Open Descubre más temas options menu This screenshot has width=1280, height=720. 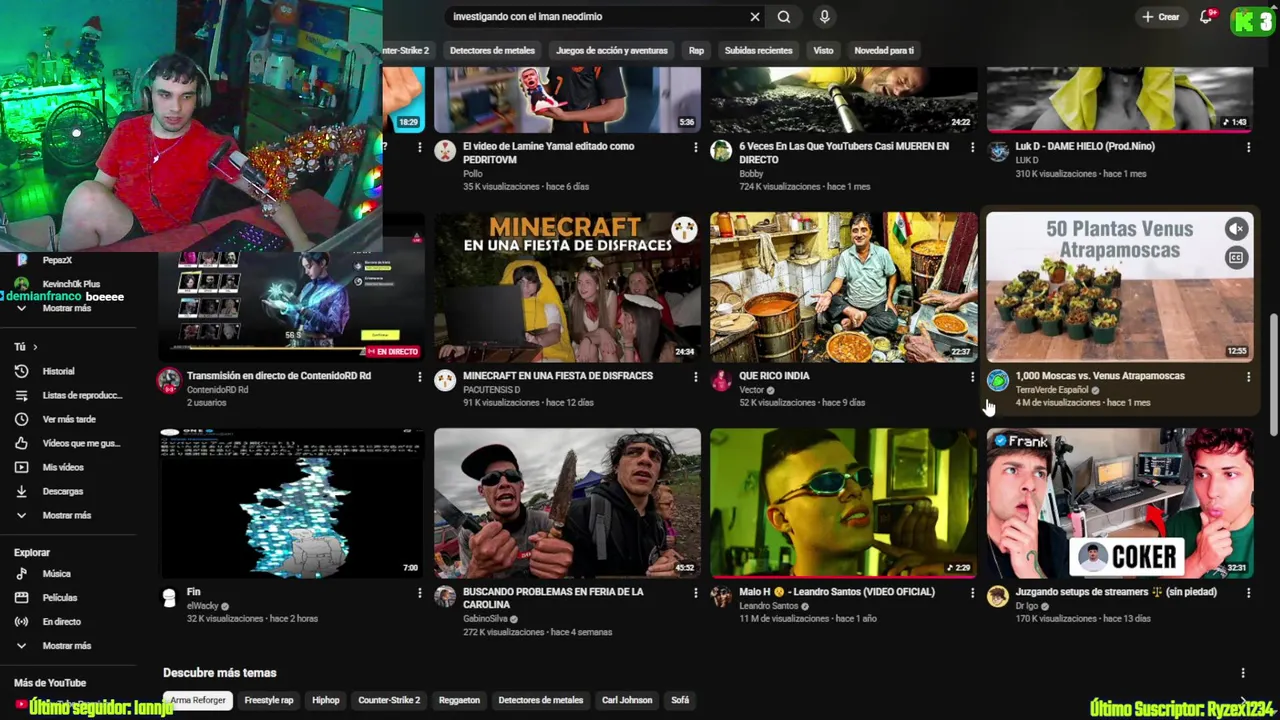[x=1243, y=673]
